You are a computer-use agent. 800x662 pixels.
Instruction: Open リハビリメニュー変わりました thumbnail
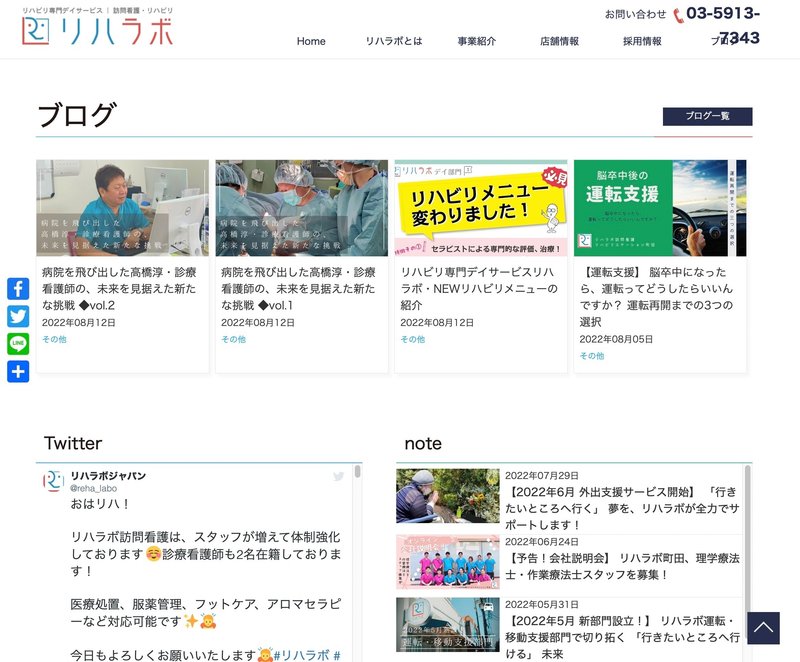tap(481, 208)
